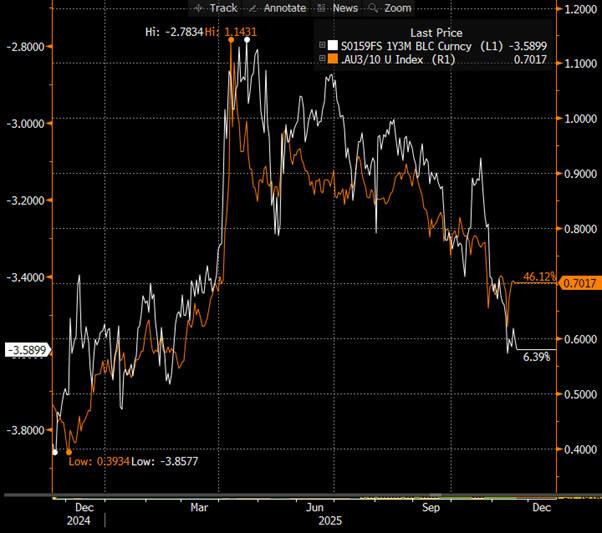Click the 0.4000 right axis label

pyautogui.click(x=580, y=449)
